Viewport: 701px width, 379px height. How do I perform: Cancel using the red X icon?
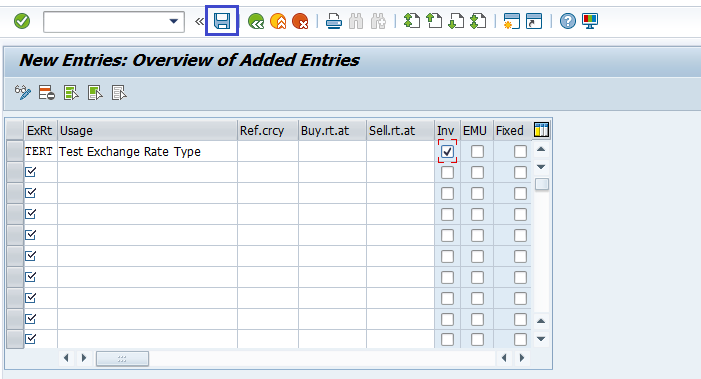click(300, 21)
